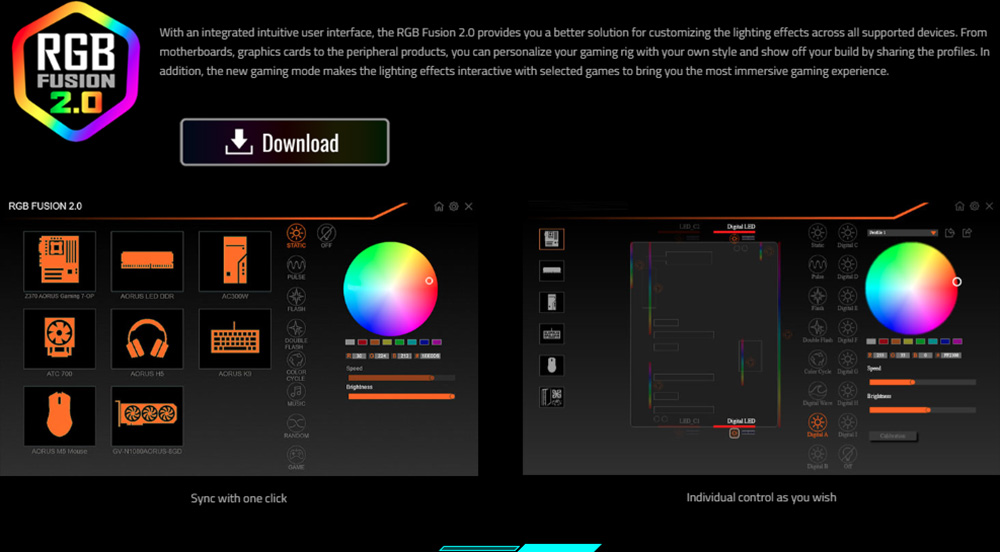The image size is (1000, 552).
Task: Select the Z370 AORUS Gaming motherboard device
Action: click(59, 261)
